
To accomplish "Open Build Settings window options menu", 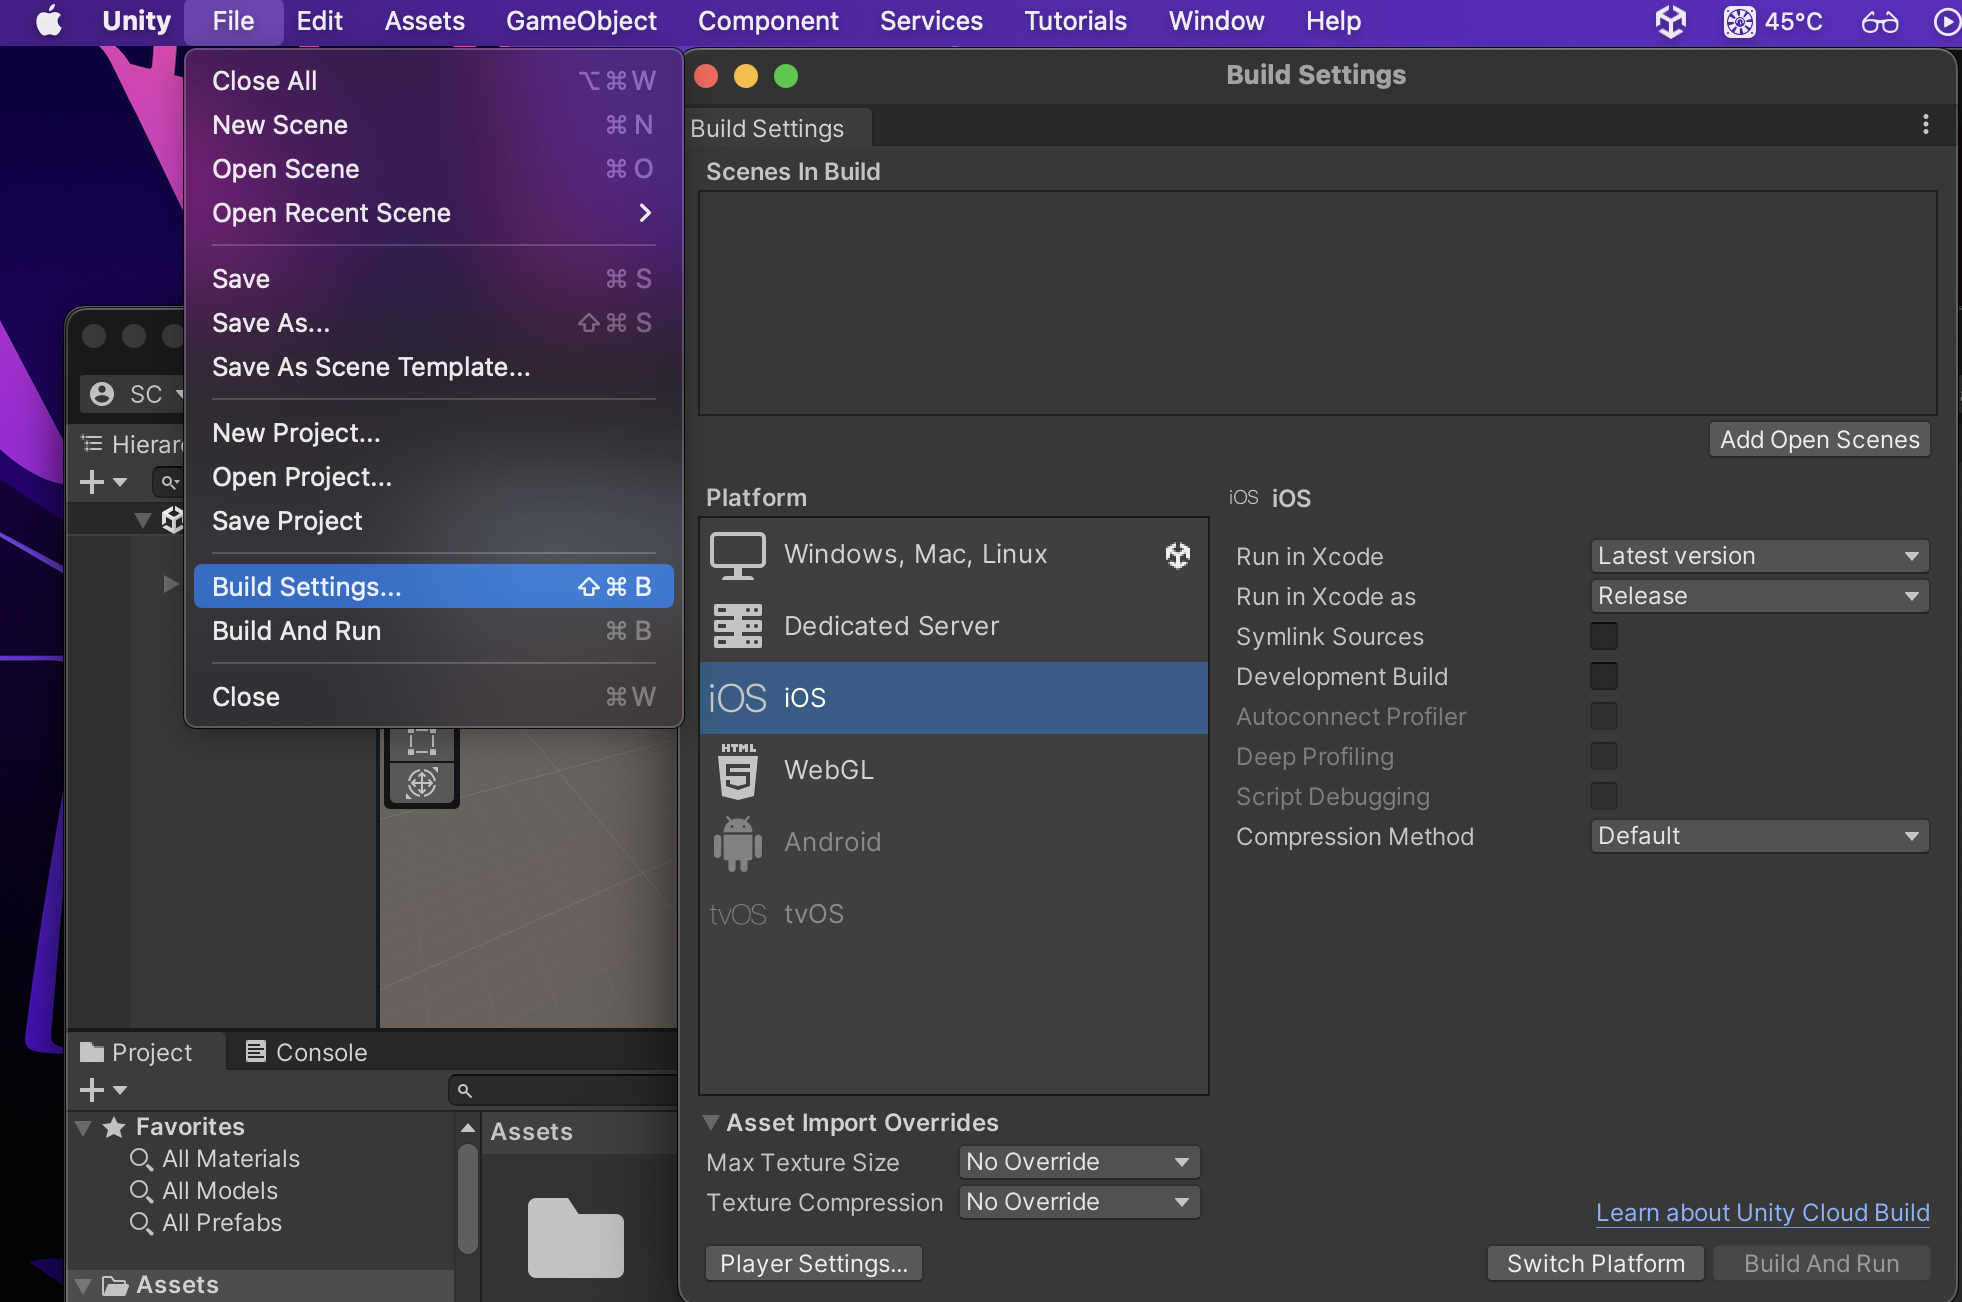I will pyautogui.click(x=1925, y=124).
